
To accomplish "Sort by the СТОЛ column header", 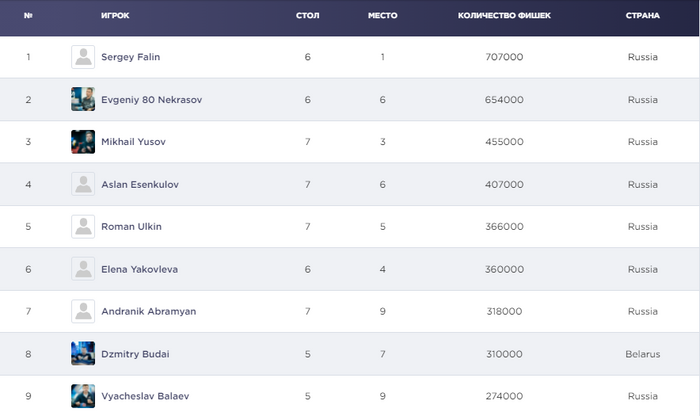I will pyautogui.click(x=308, y=16).
